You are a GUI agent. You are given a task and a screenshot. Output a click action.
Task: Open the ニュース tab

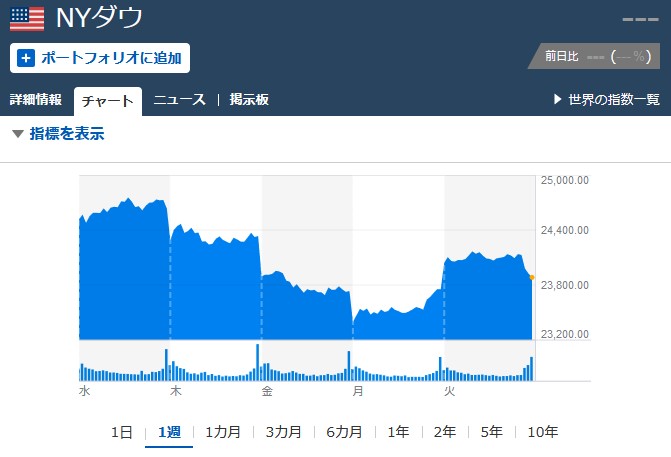pos(179,100)
